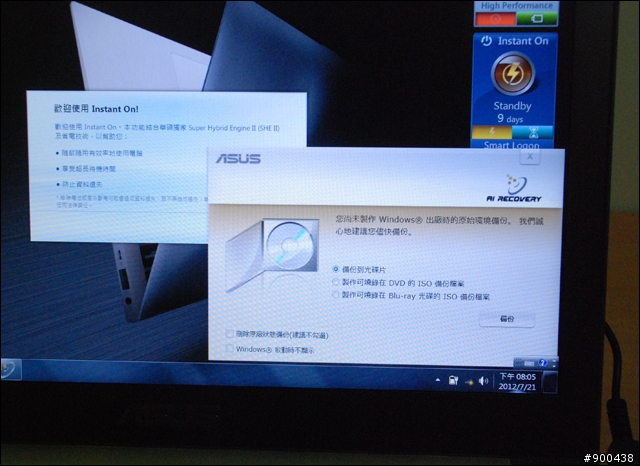Click the network tray icon
Image resolution: width=640 pixels, height=466 pixels.
pyautogui.click(x=469, y=382)
